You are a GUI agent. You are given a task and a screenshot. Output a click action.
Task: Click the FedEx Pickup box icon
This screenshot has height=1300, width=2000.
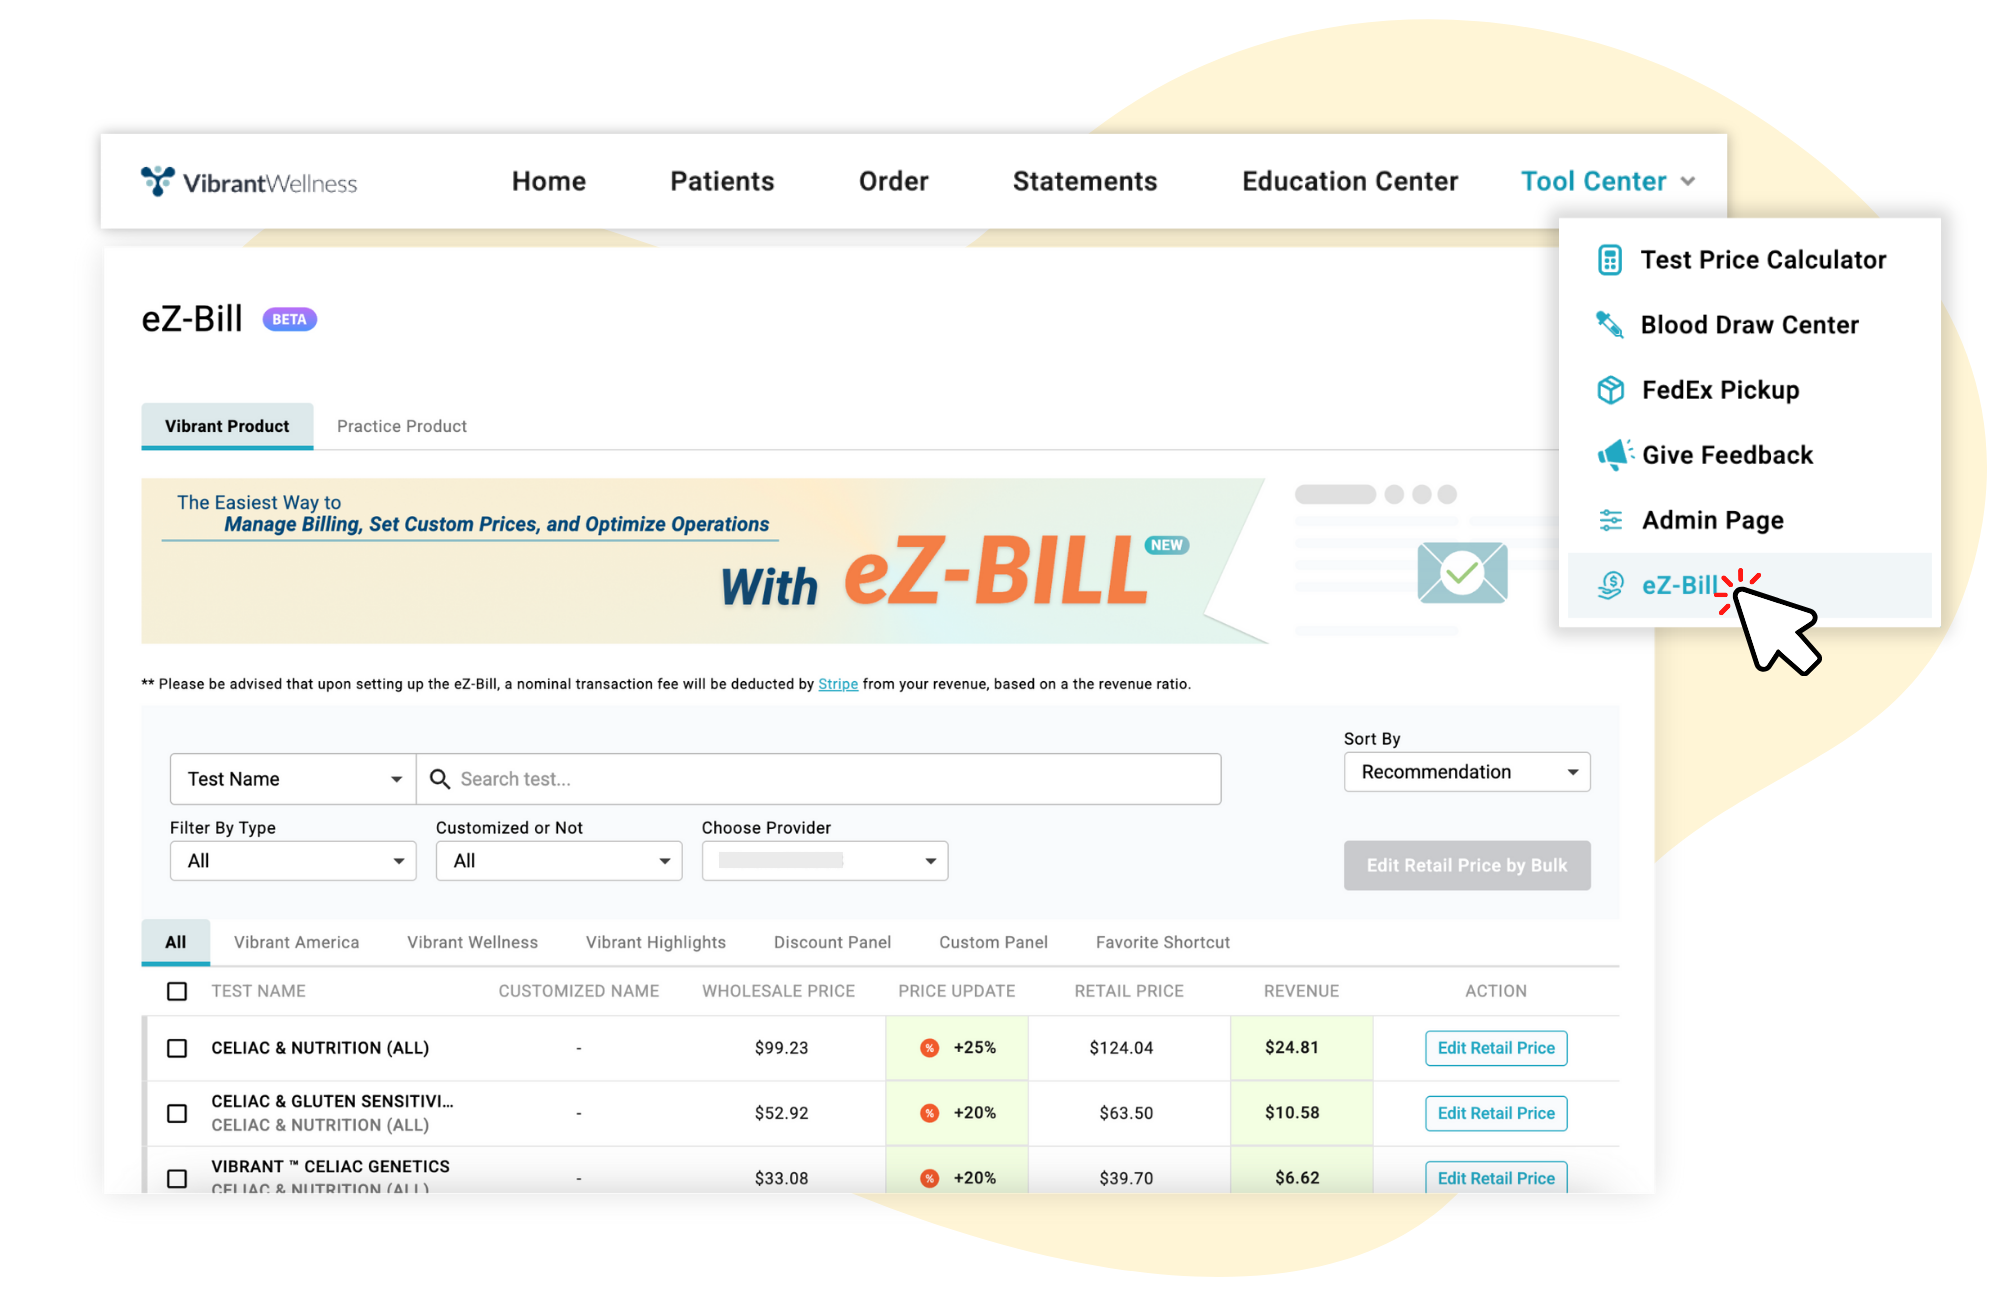click(1610, 390)
